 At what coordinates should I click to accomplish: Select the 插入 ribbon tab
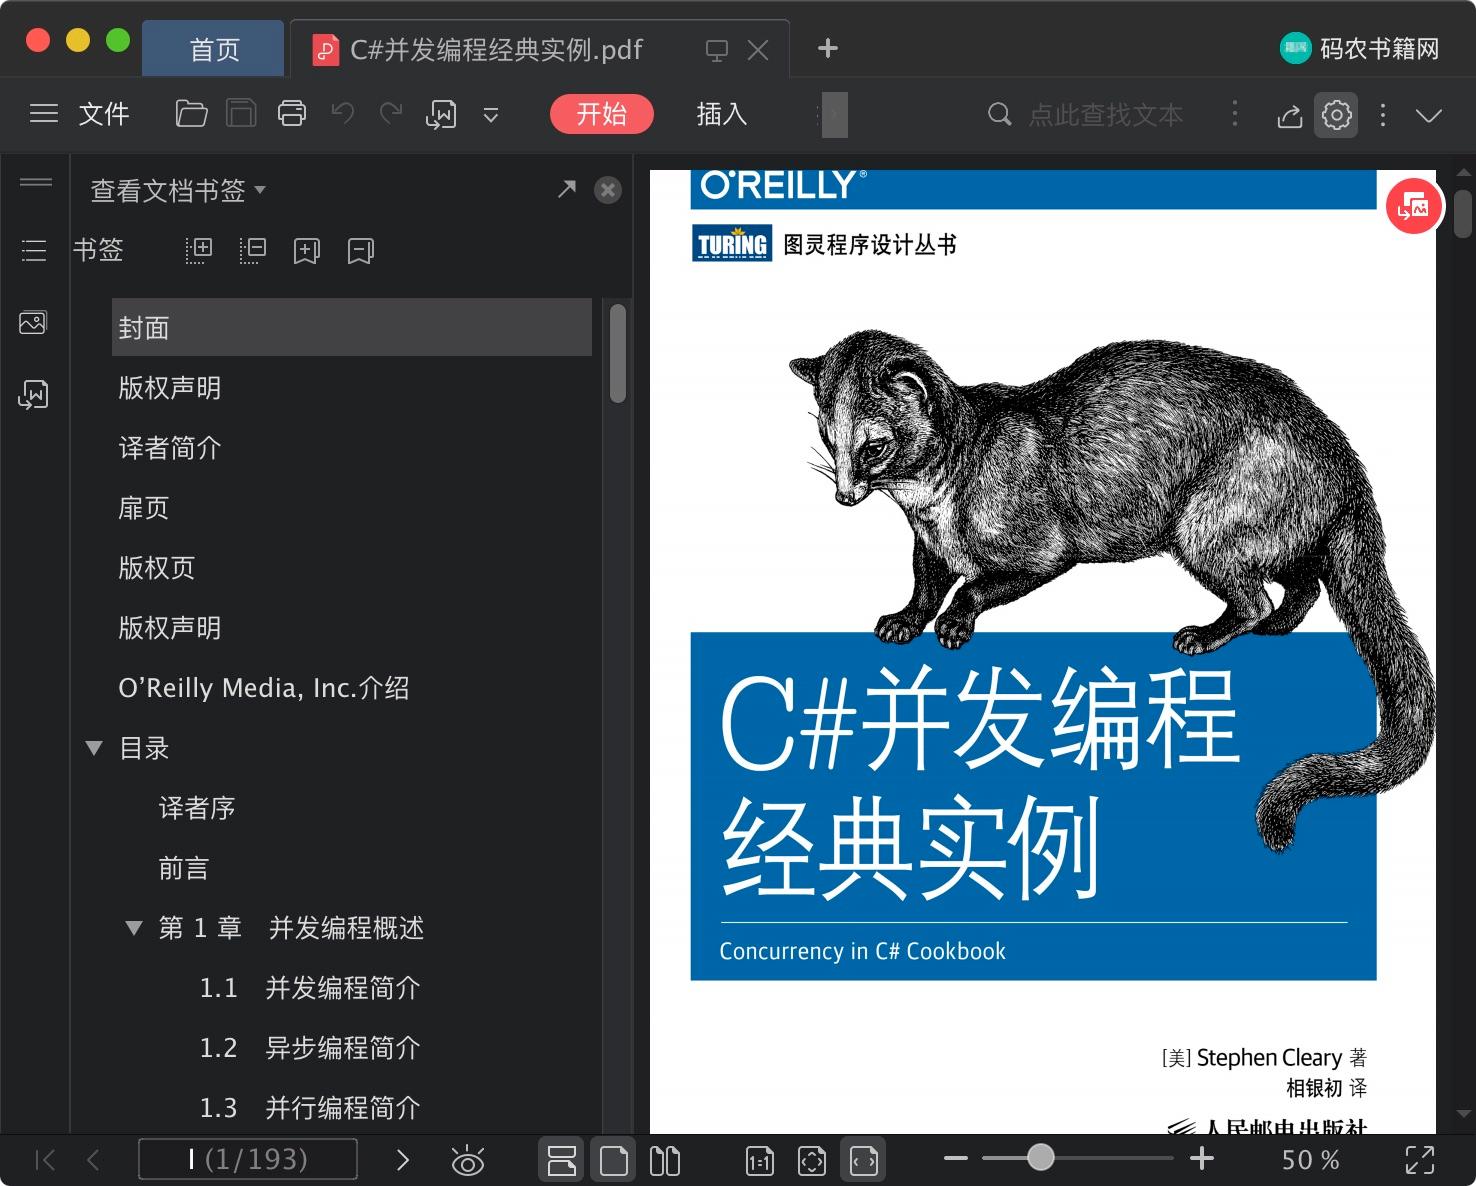point(722,114)
